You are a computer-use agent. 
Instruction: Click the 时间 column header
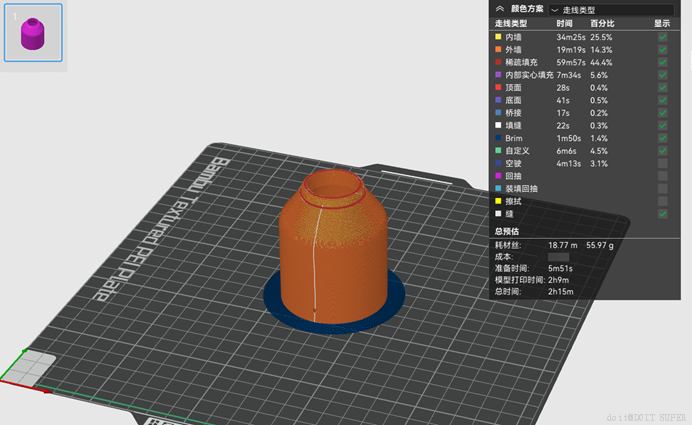[564, 23]
